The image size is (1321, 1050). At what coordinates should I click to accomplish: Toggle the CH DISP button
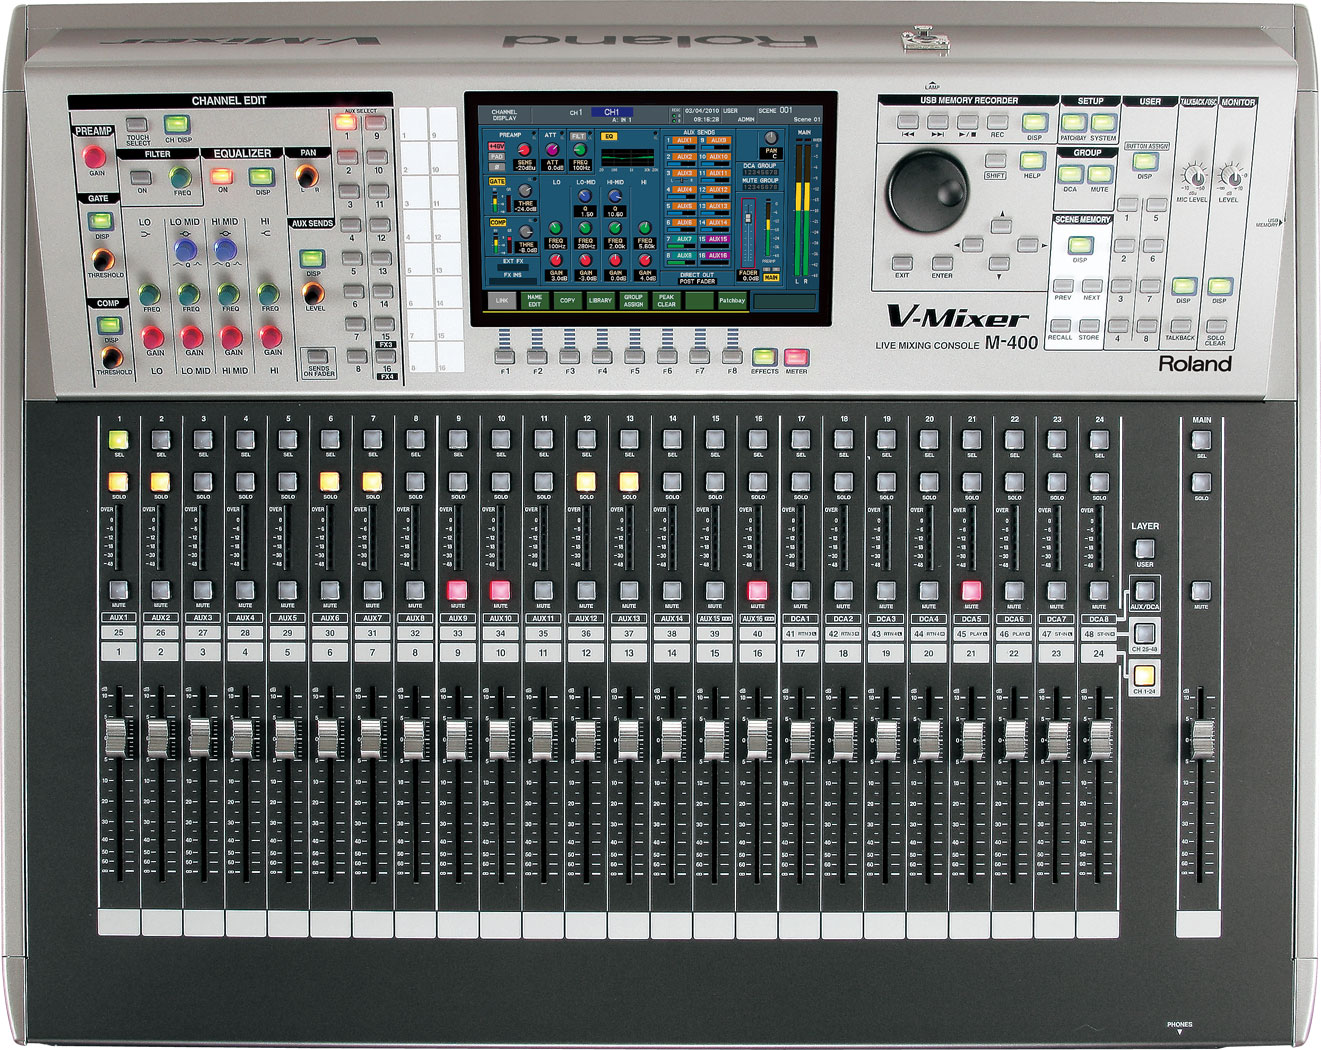[176, 126]
